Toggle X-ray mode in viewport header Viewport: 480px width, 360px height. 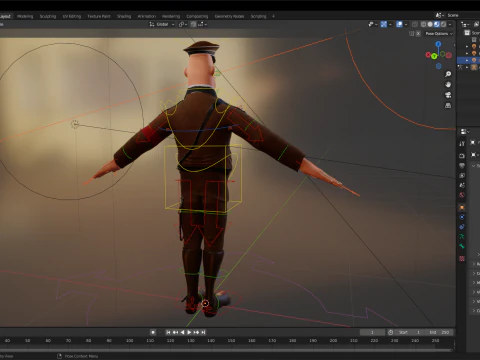tap(415, 24)
